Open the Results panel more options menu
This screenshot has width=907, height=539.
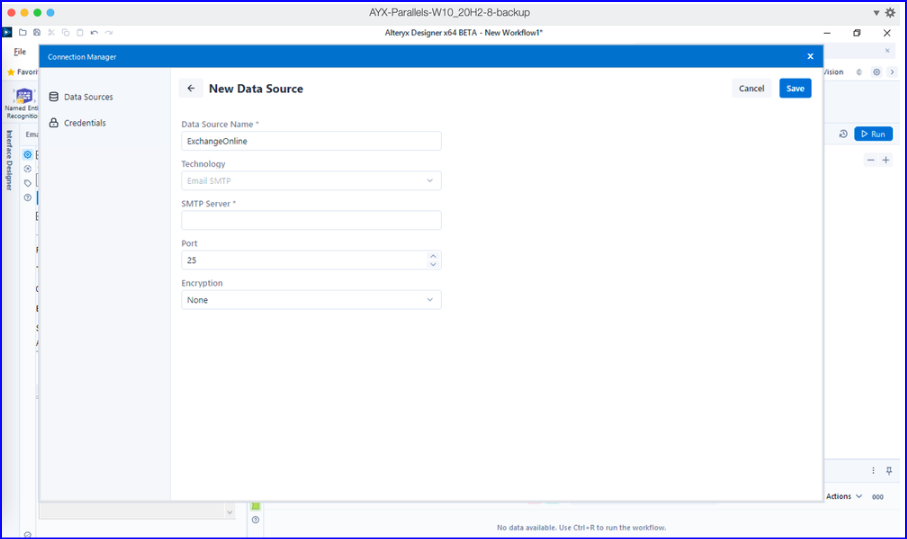tap(873, 471)
